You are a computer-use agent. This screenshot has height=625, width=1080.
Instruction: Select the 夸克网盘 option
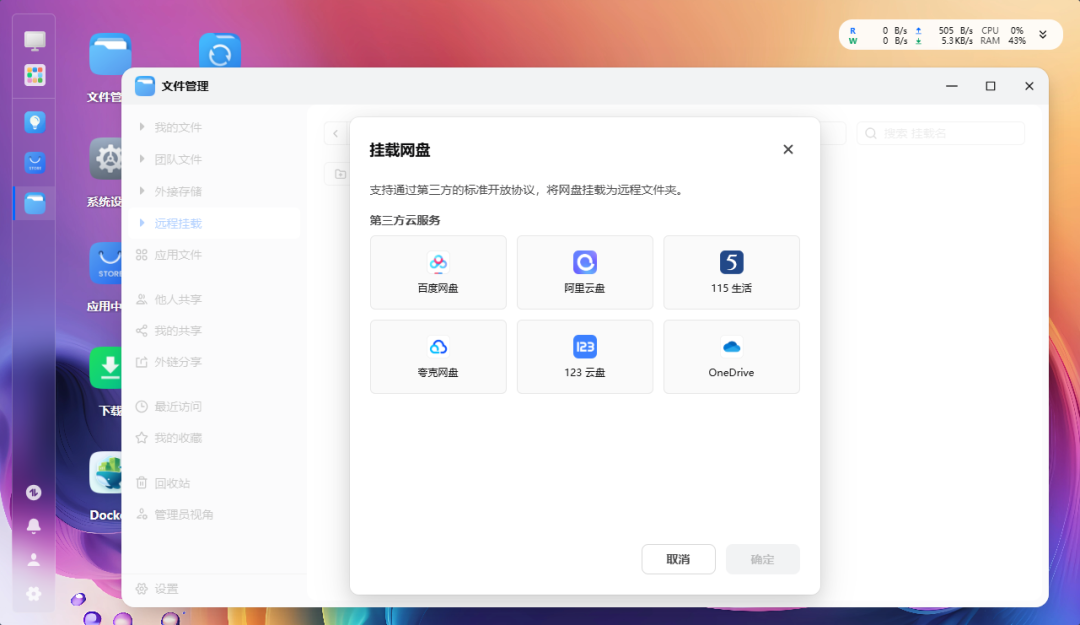(438, 356)
